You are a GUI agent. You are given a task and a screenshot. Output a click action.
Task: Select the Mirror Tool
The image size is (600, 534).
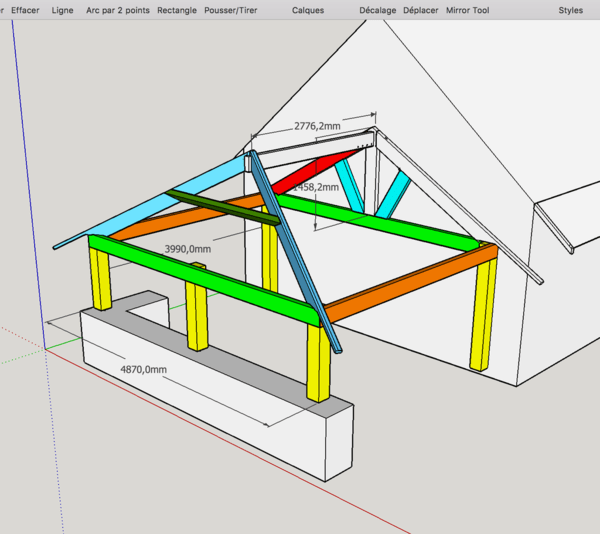[x=468, y=10]
